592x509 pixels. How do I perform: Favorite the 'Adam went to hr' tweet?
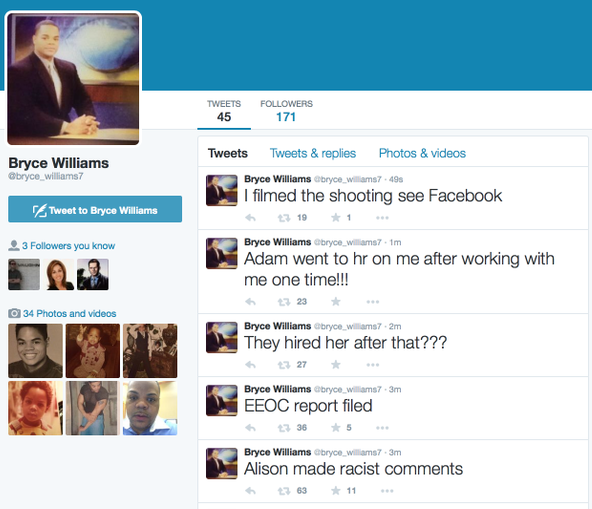pos(336,301)
